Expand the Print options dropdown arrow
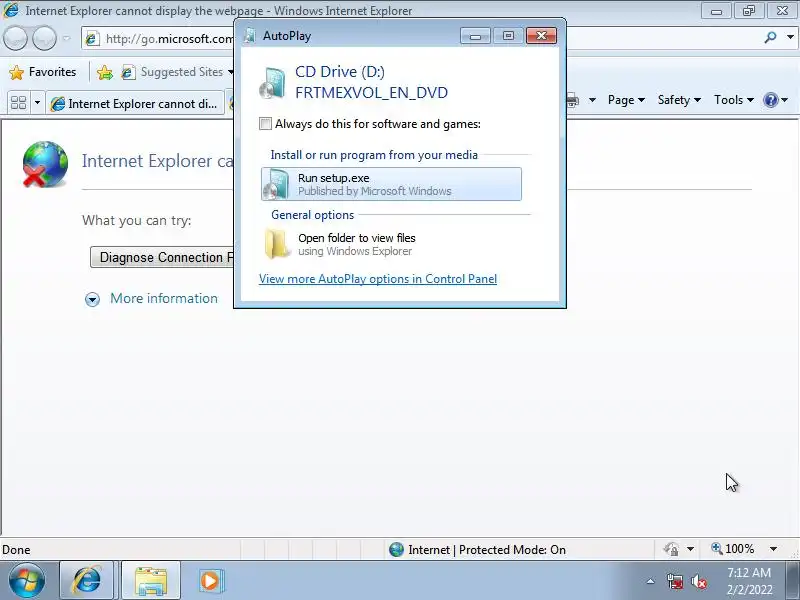This screenshot has height=600, width=800. [592, 100]
